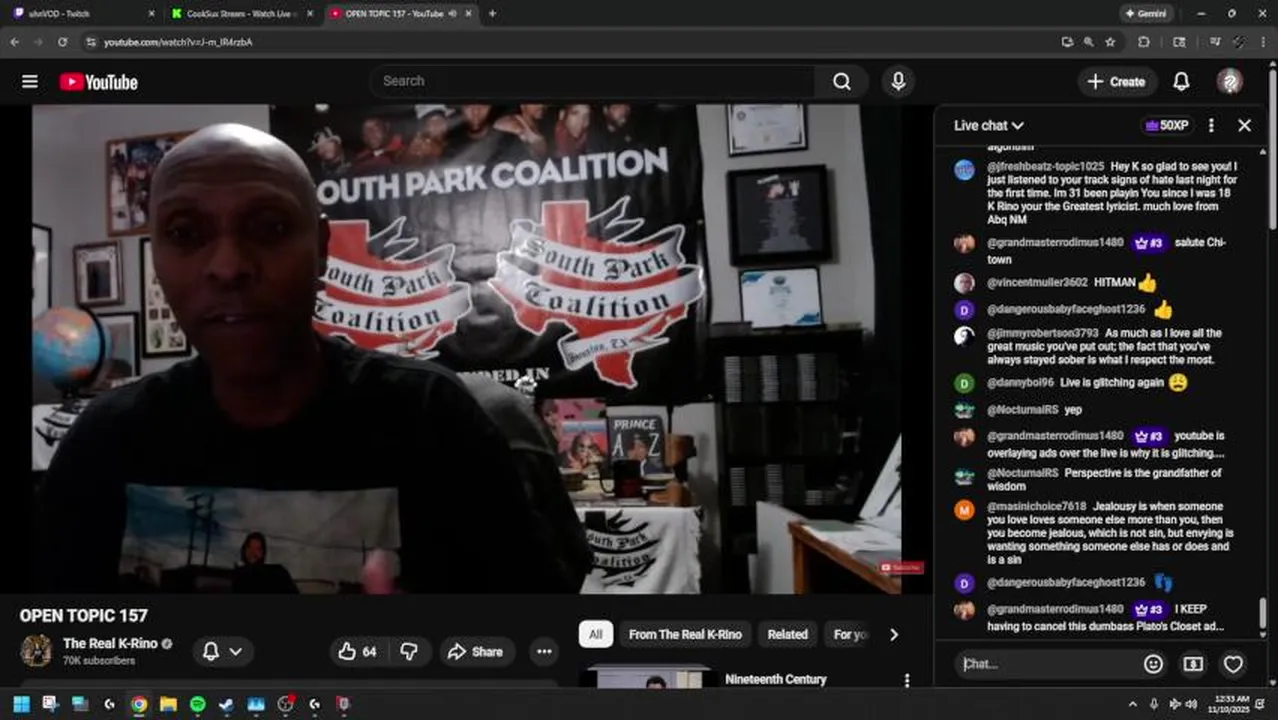Toggle notification bell for The Real K-Rino
The height and width of the screenshot is (720, 1278).
click(222, 651)
